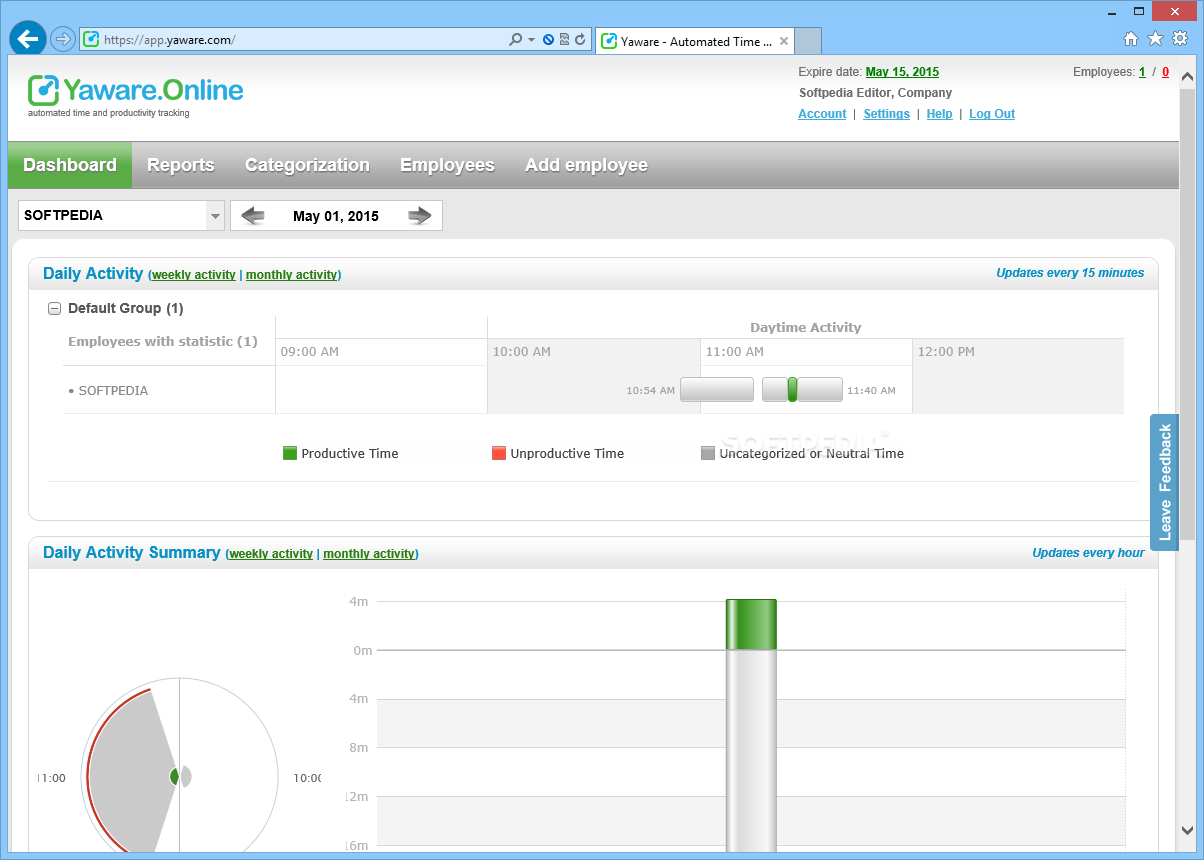Screen dimensions: 1204x860
Task: Open monthly activity in Daily Activity Summary
Action: 369,554
